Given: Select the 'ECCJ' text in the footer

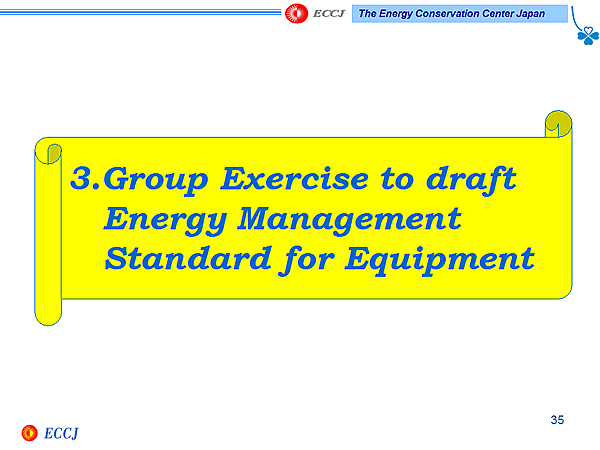Looking at the screenshot, I should click(x=61, y=433).
